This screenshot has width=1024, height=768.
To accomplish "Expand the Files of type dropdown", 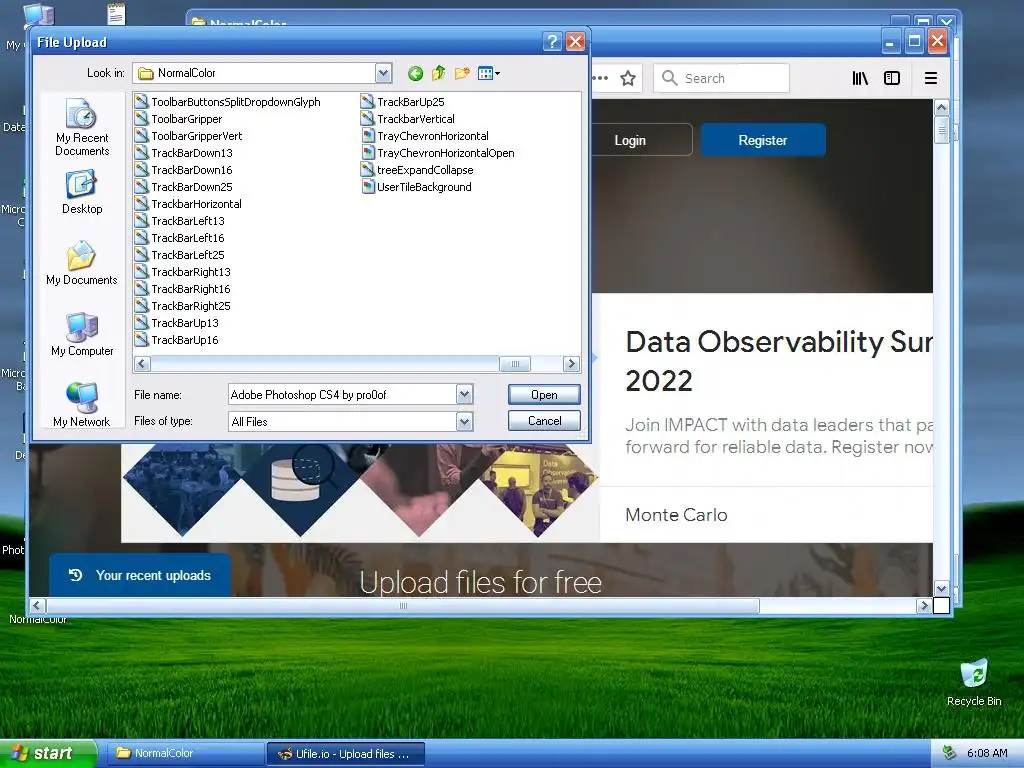I will coord(464,421).
